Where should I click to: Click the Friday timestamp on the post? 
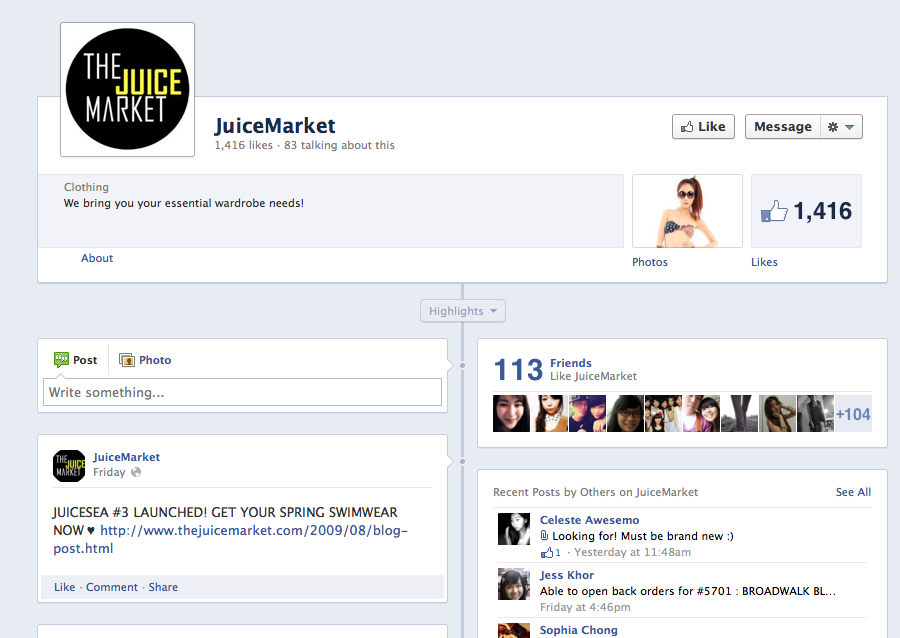pyautogui.click(x=109, y=472)
